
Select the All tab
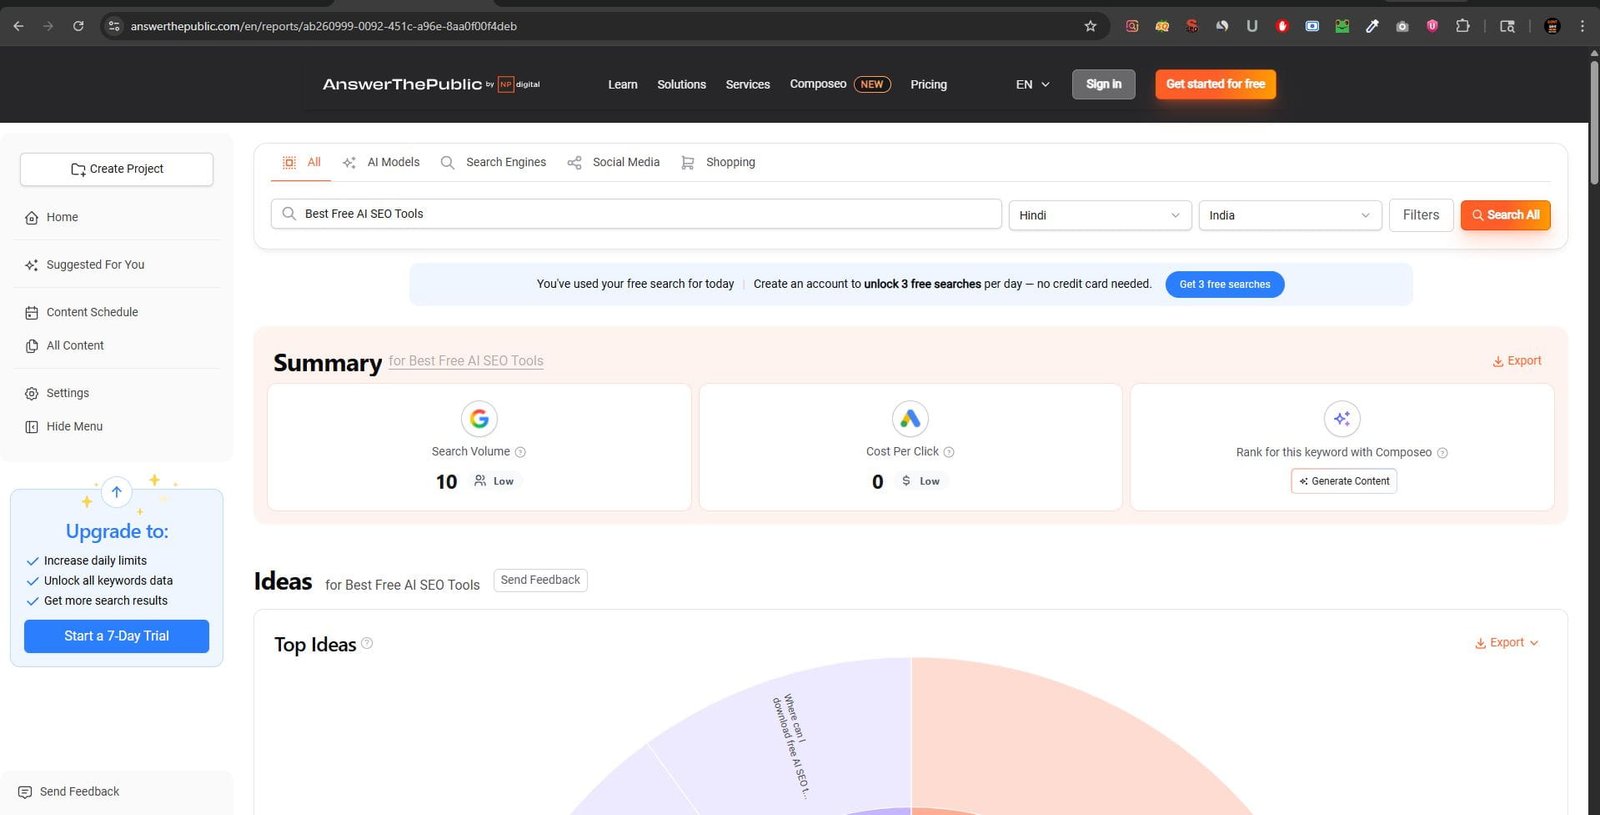[301, 162]
